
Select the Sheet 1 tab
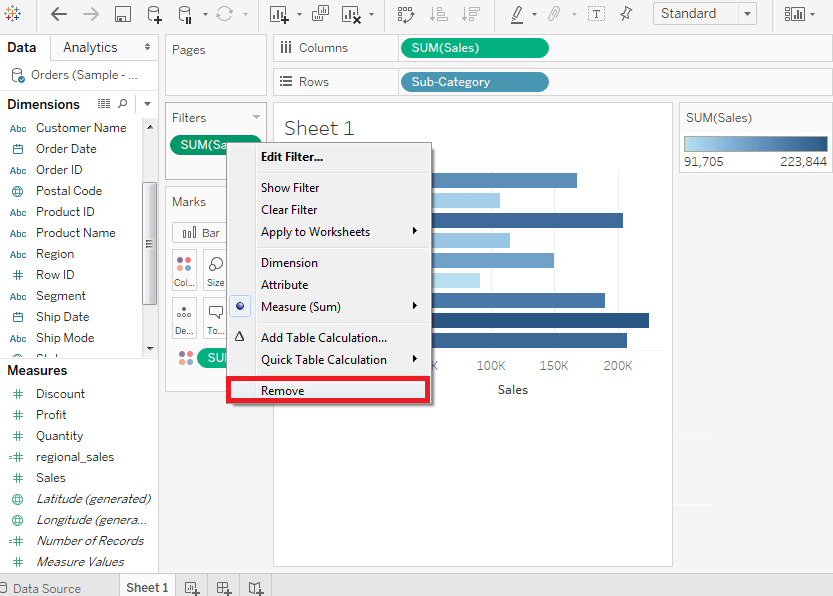(x=147, y=588)
